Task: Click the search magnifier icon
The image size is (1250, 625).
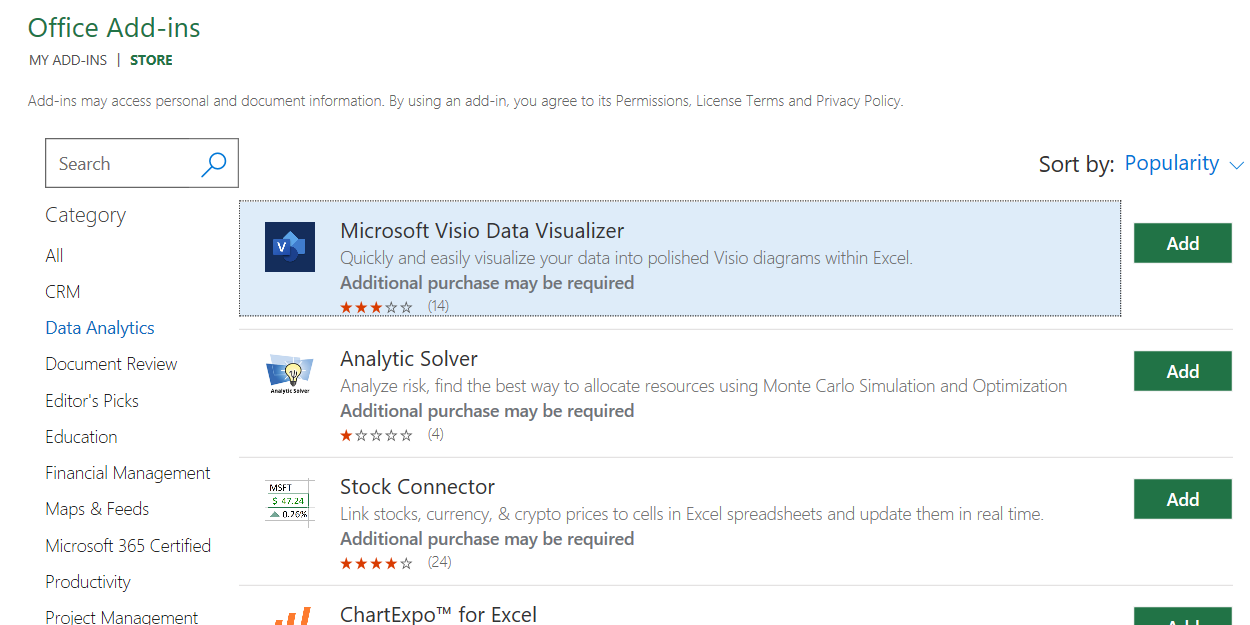Action: click(x=213, y=164)
